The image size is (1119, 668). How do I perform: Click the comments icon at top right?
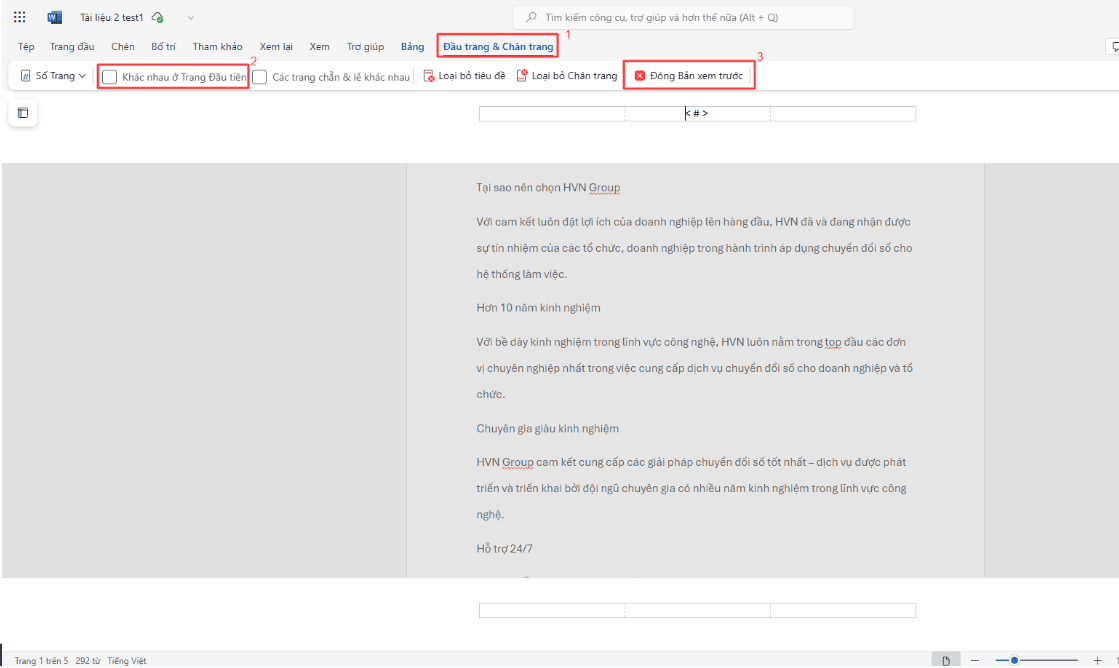pos(1113,46)
